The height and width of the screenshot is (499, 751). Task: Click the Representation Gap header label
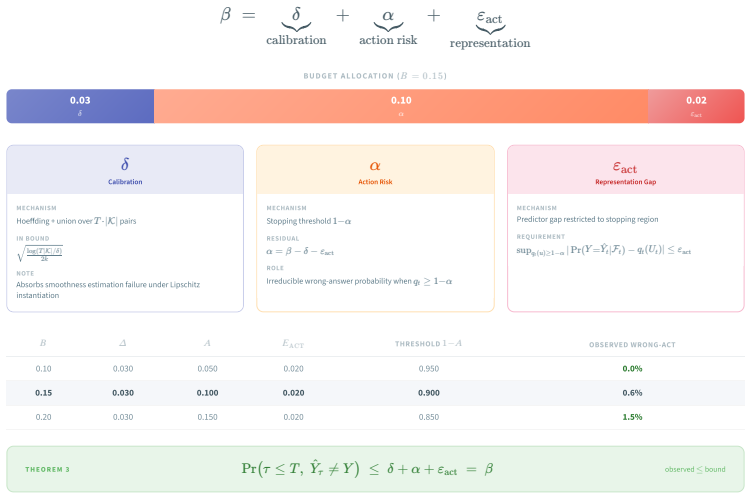pos(626,182)
